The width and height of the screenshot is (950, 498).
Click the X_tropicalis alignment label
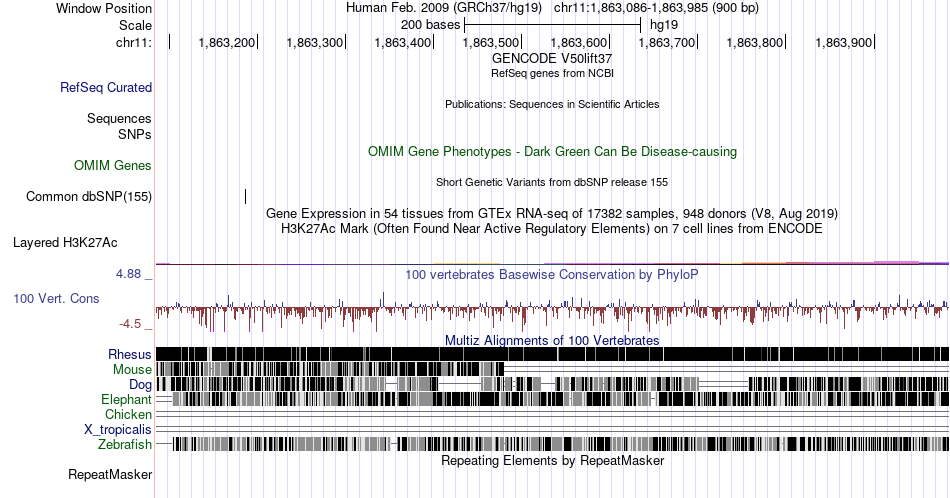tap(118, 430)
